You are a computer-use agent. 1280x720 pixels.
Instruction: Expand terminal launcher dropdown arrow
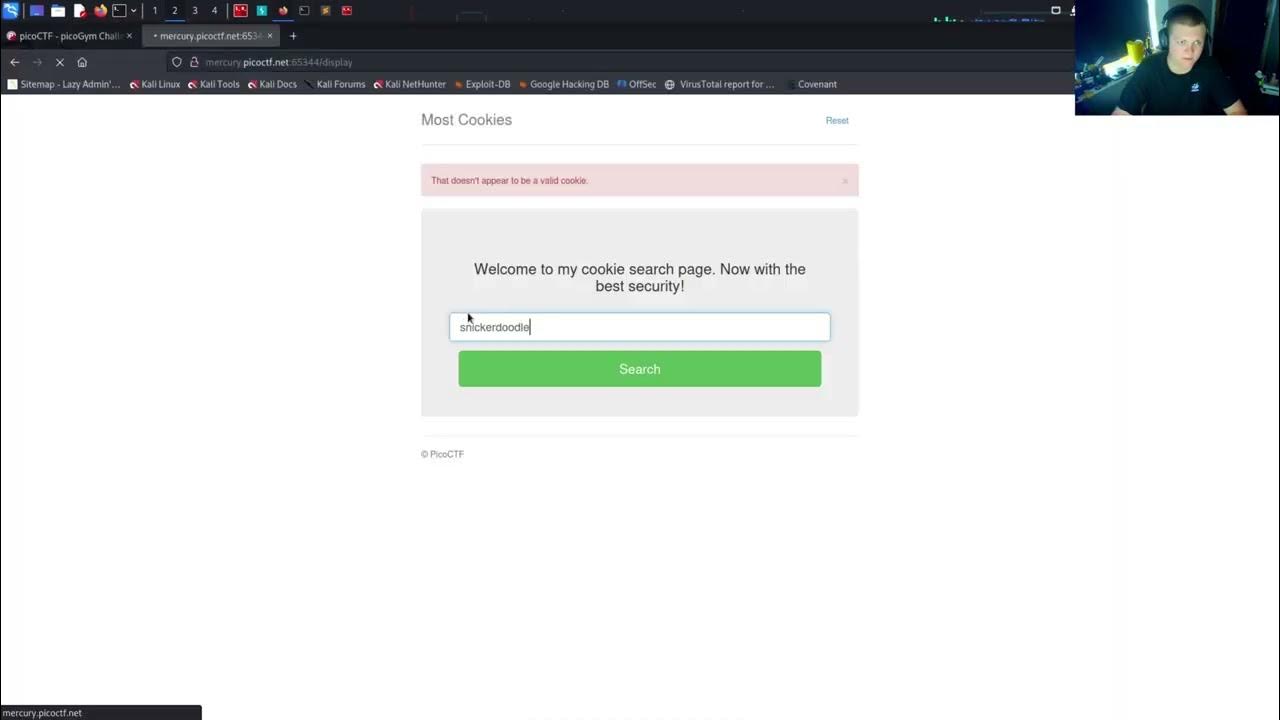[x=133, y=10]
